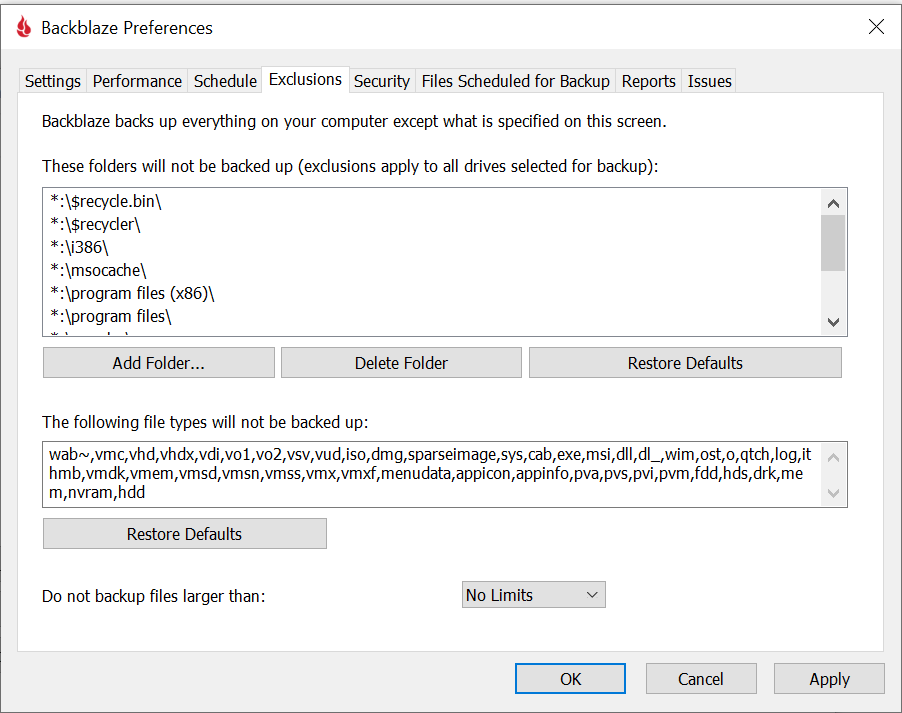Image resolution: width=902 pixels, height=713 pixels.
Task: Select the *:\program files (x86)\ folder entry
Action: [132, 293]
